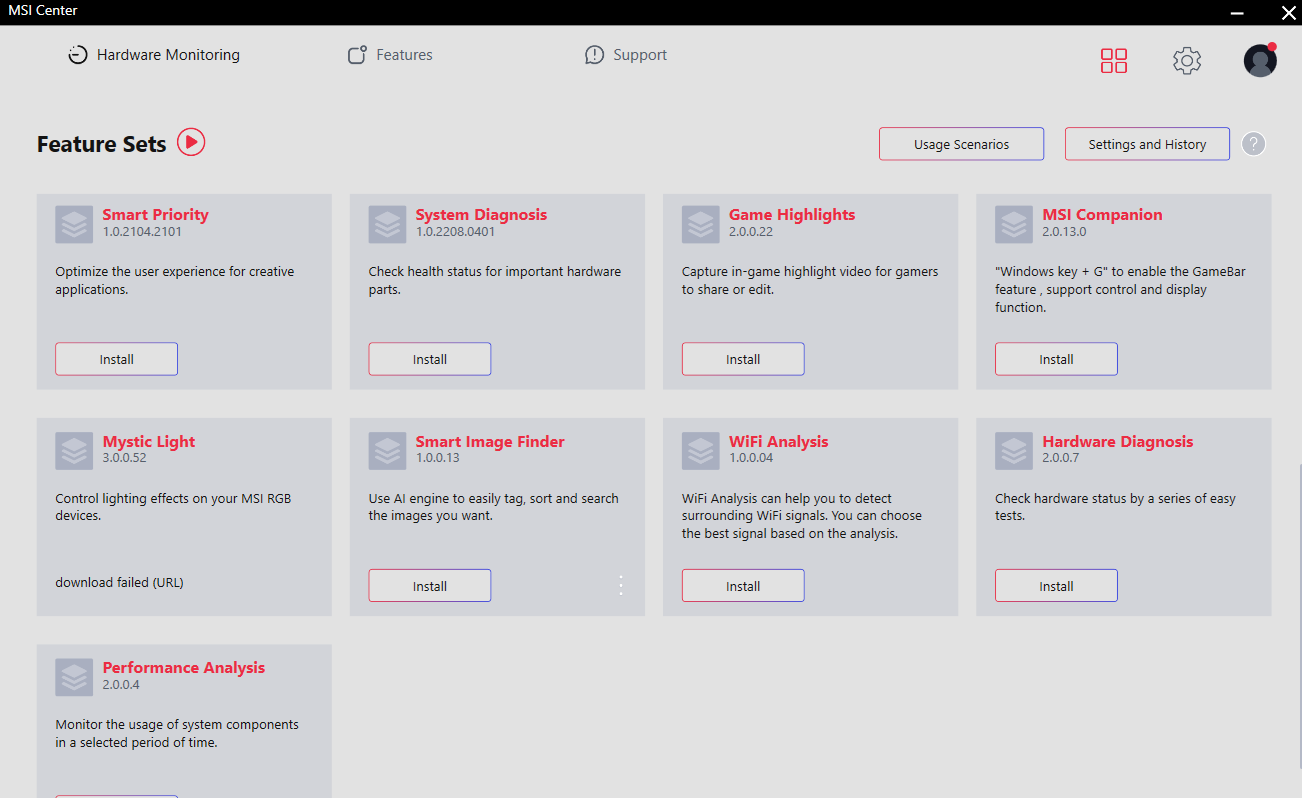Click the MSI Companion title
Viewport: 1302px width, 798px height.
pyautogui.click(x=1102, y=215)
